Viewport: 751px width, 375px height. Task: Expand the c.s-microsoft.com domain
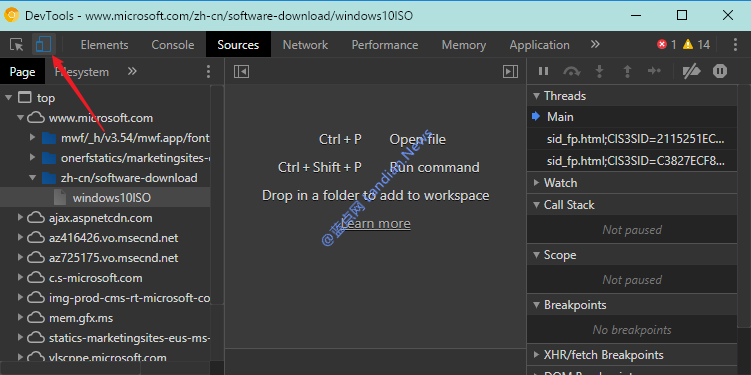pyautogui.click(x=20, y=278)
